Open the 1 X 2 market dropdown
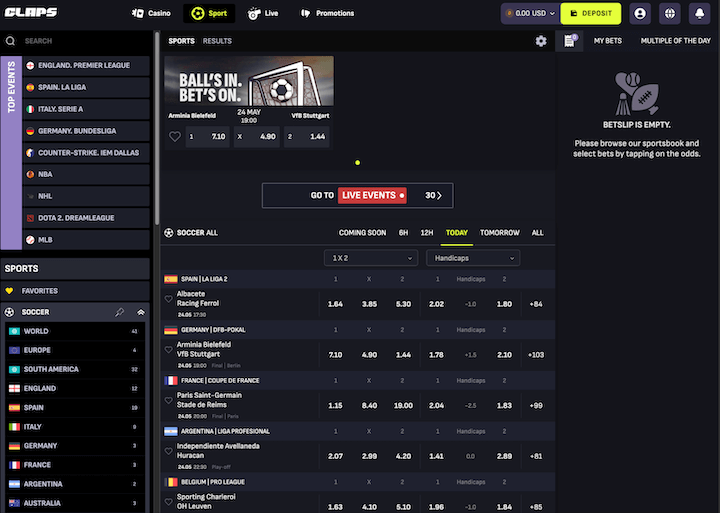The image size is (720, 513). tap(369, 258)
